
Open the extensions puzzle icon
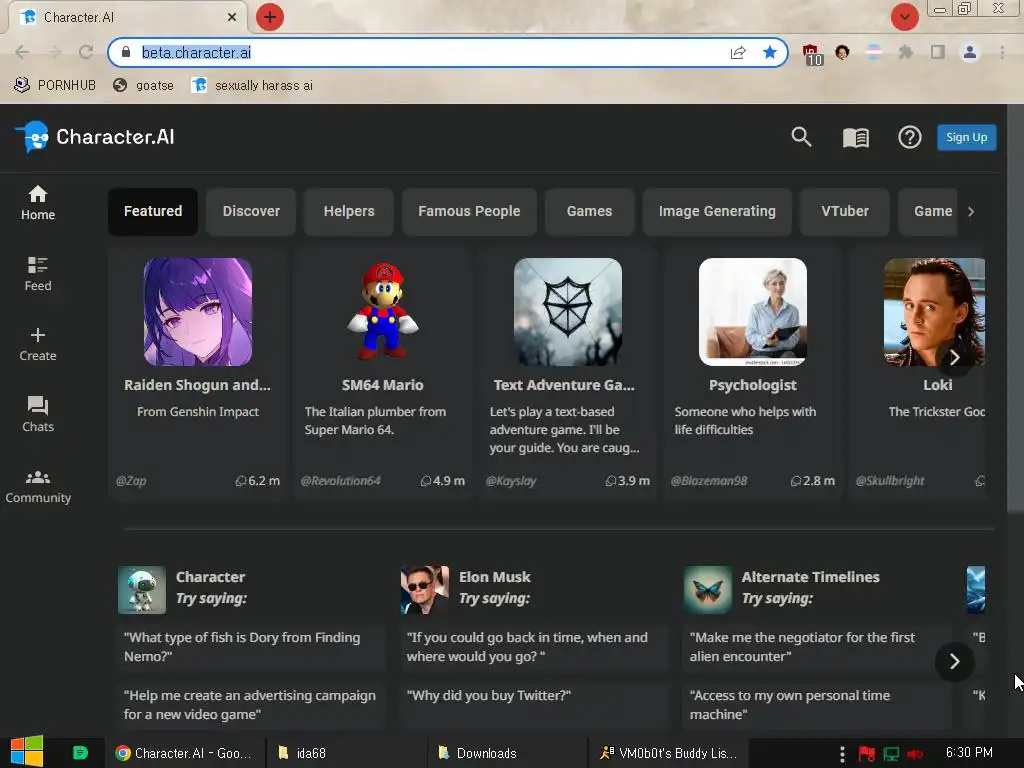(906, 52)
